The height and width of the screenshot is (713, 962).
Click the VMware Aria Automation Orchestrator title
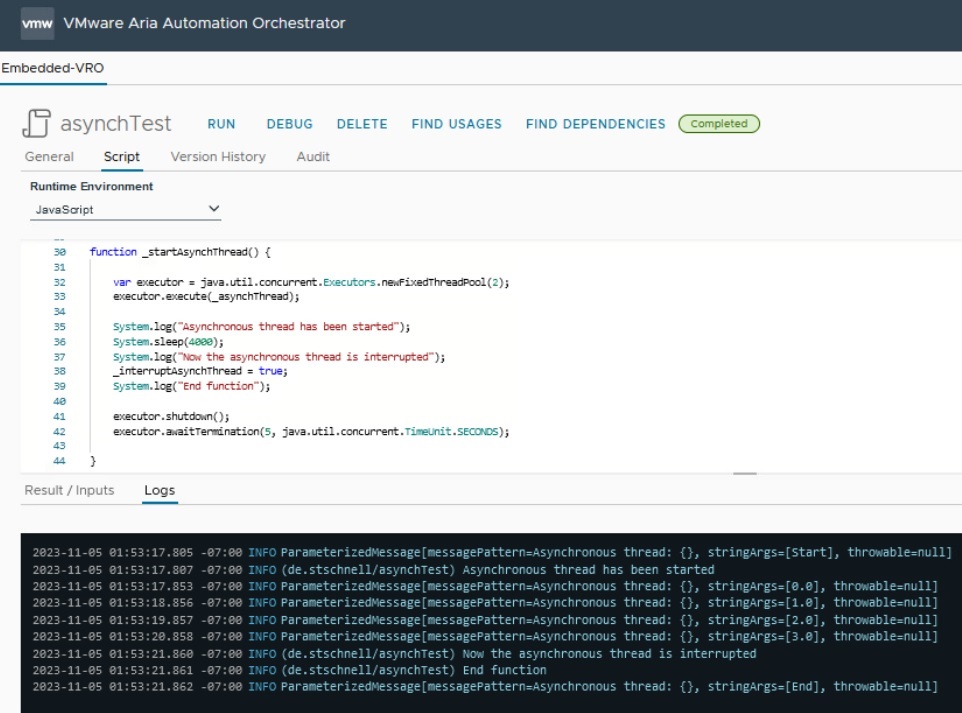[x=204, y=23]
